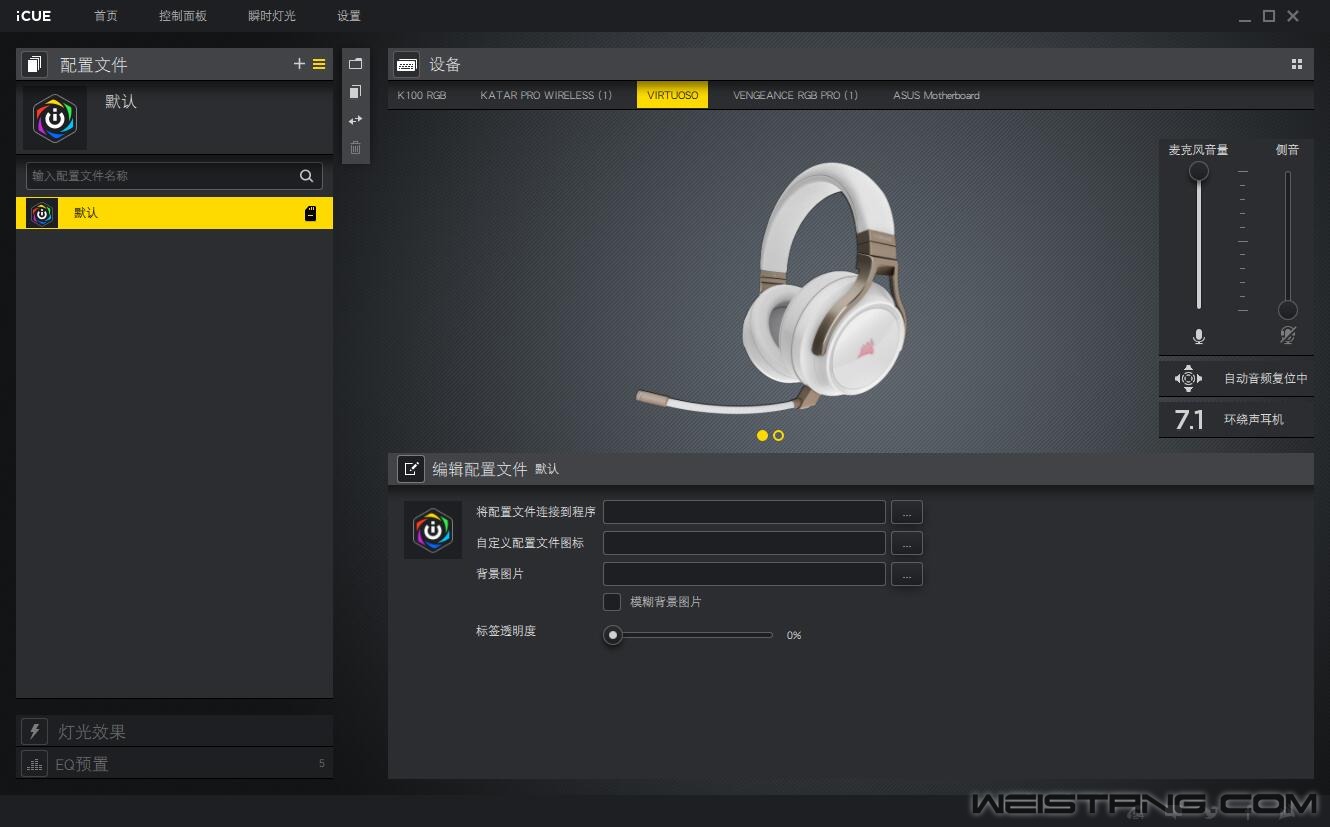
Task: Click the 0% opacity value
Action: 794,635
